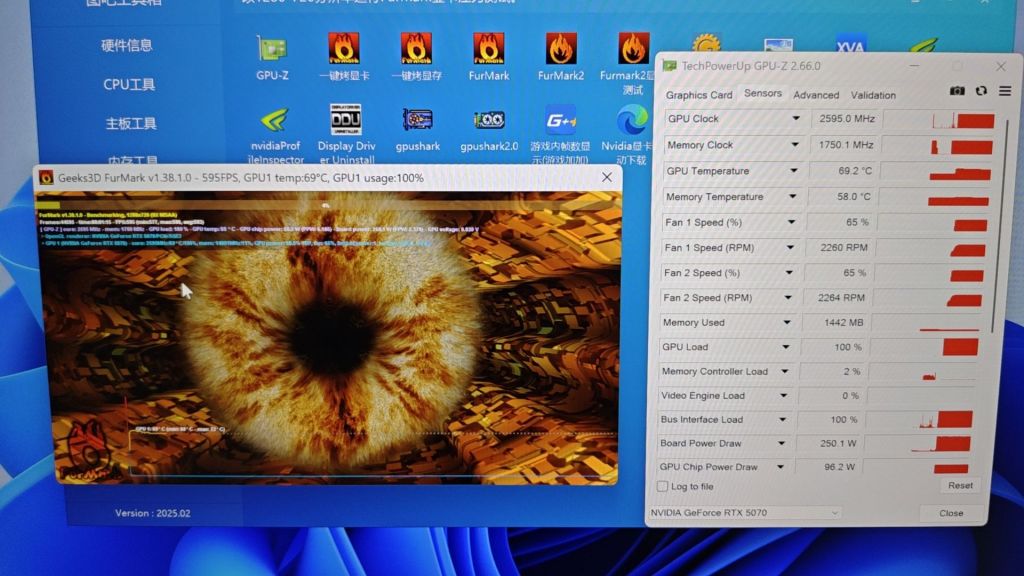This screenshot has height=576, width=1024.
Task: Open the GPU-Z launcher icon
Action: (272, 52)
